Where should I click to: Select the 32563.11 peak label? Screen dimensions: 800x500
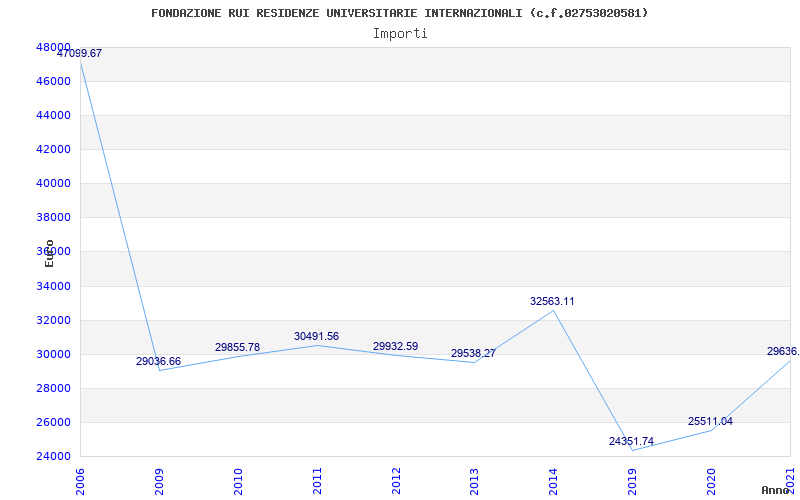pyautogui.click(x=552, y=302)
